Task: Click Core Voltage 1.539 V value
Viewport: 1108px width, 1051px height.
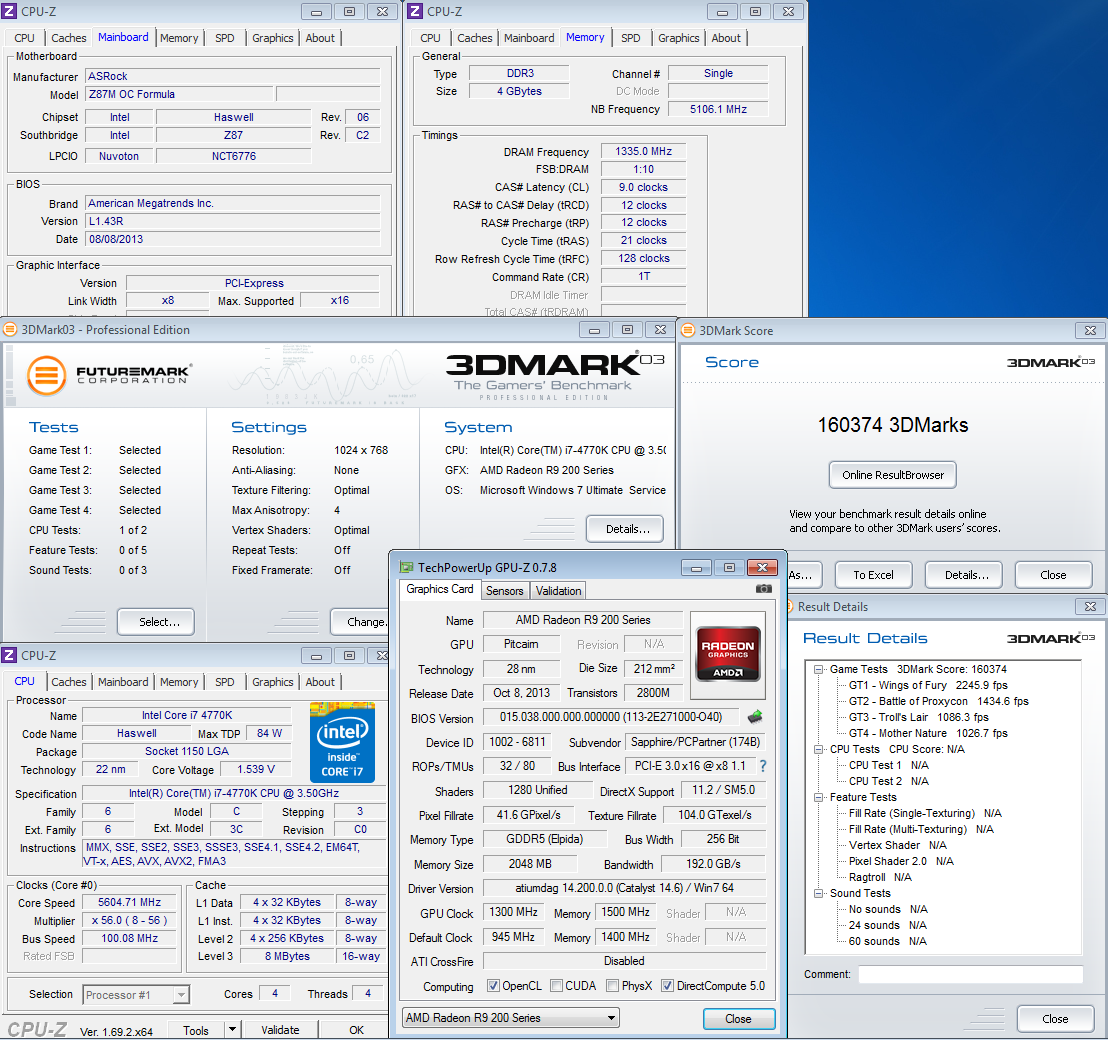Action: click(x=256, y=769)
